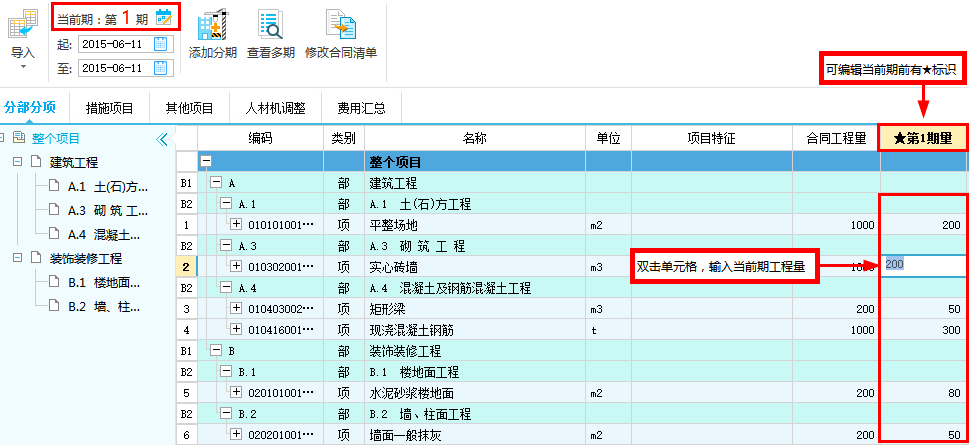Image resolution: width=969 pixels, height=445 pixels.
Task: Collapse the left tree panel with double-chevron
Action: pyautogui.click(x=163, y=140)
